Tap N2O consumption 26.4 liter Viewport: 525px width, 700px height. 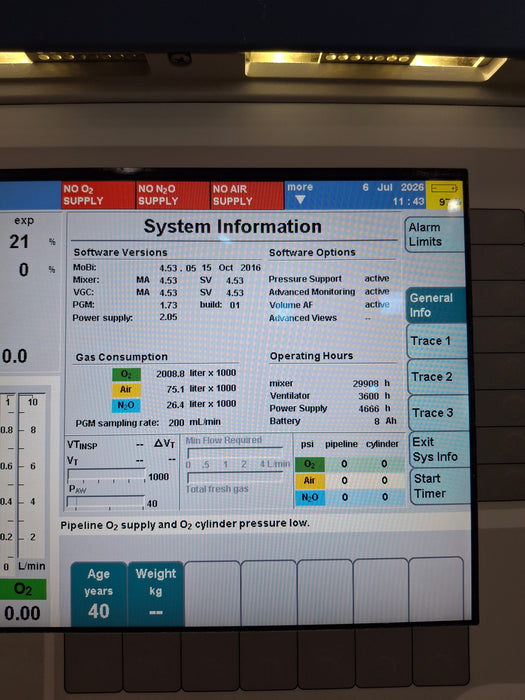(201, 404)
